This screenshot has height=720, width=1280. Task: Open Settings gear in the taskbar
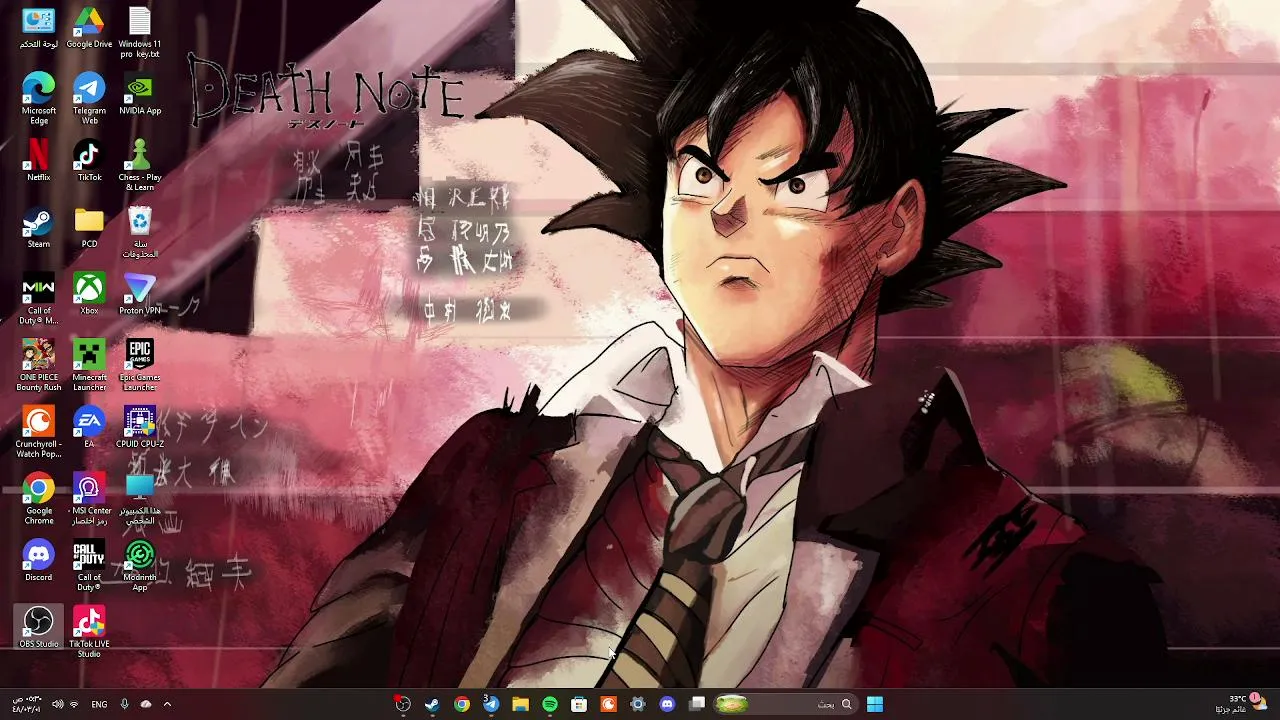pos(638,704)
